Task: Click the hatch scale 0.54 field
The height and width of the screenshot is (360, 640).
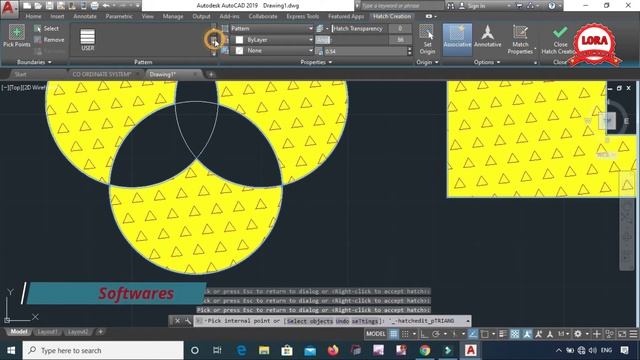Action: point(365,51)
